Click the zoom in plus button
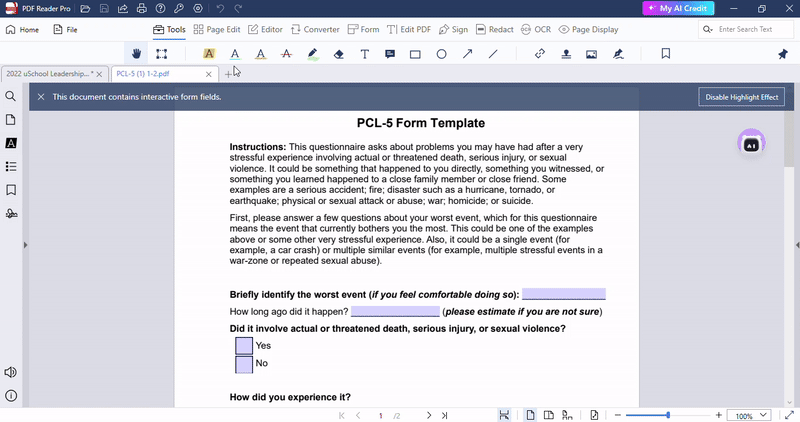Viewport: 800px width, 422px height. tap(718, 415)
